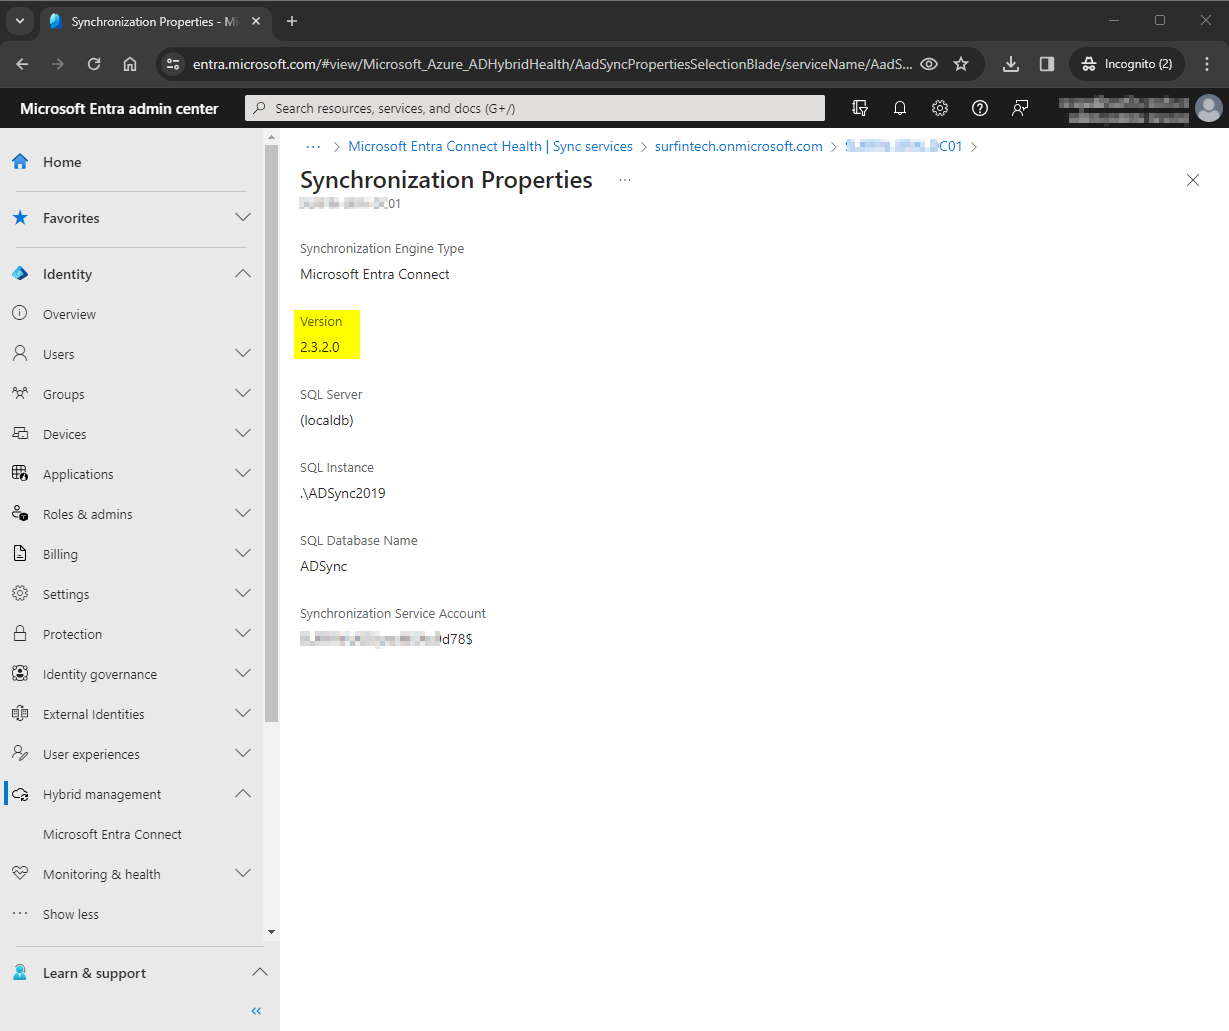Expand the Roles & admins chevron
1229x1031 pixels.
(243, 514)
